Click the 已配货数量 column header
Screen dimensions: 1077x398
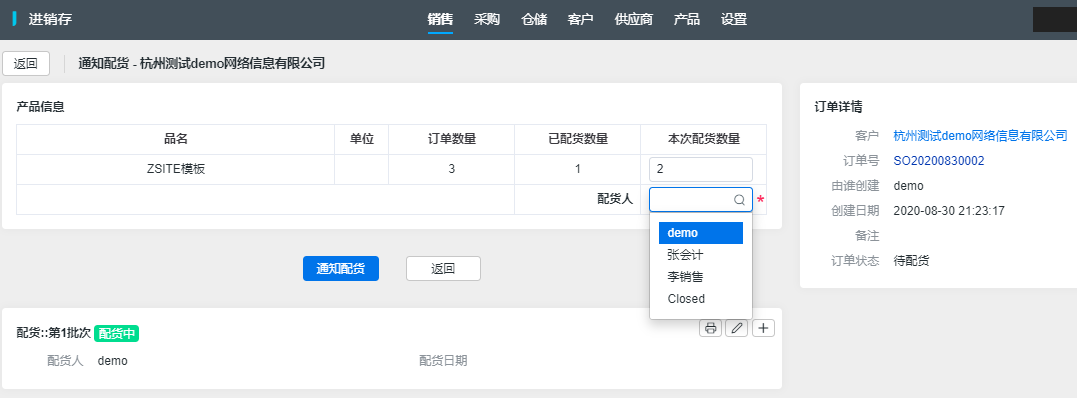point(577,139)
